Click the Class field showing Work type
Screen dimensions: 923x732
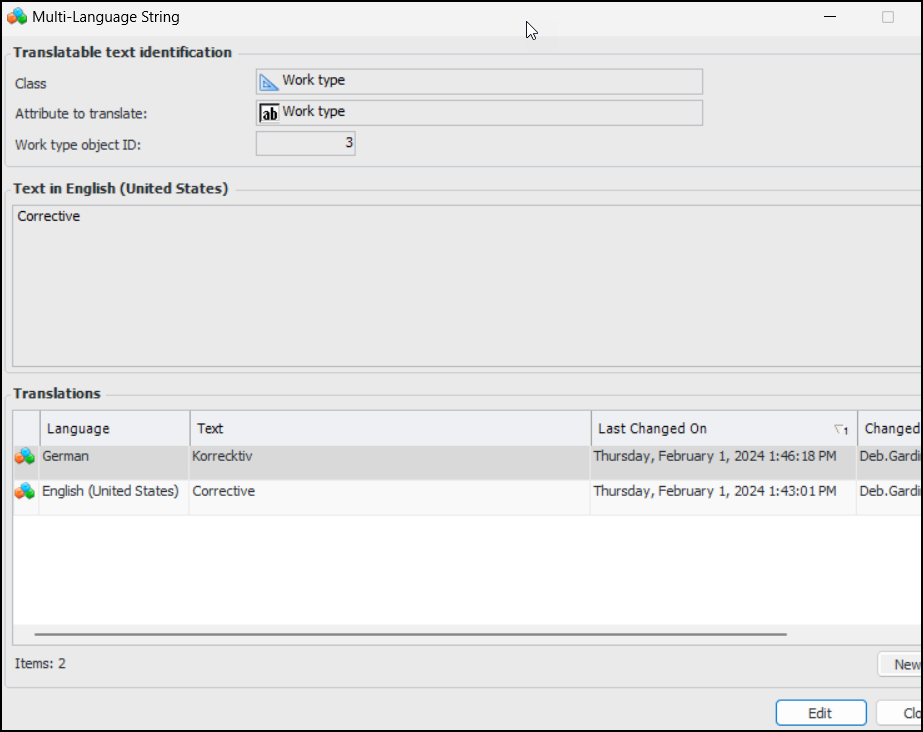coord(479,81)
